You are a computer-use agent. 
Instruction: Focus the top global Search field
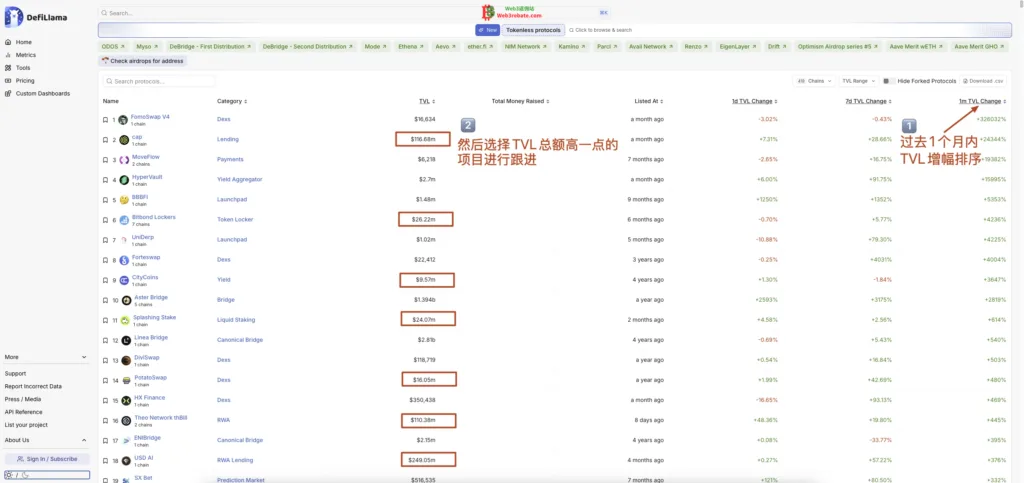(355, 13)
